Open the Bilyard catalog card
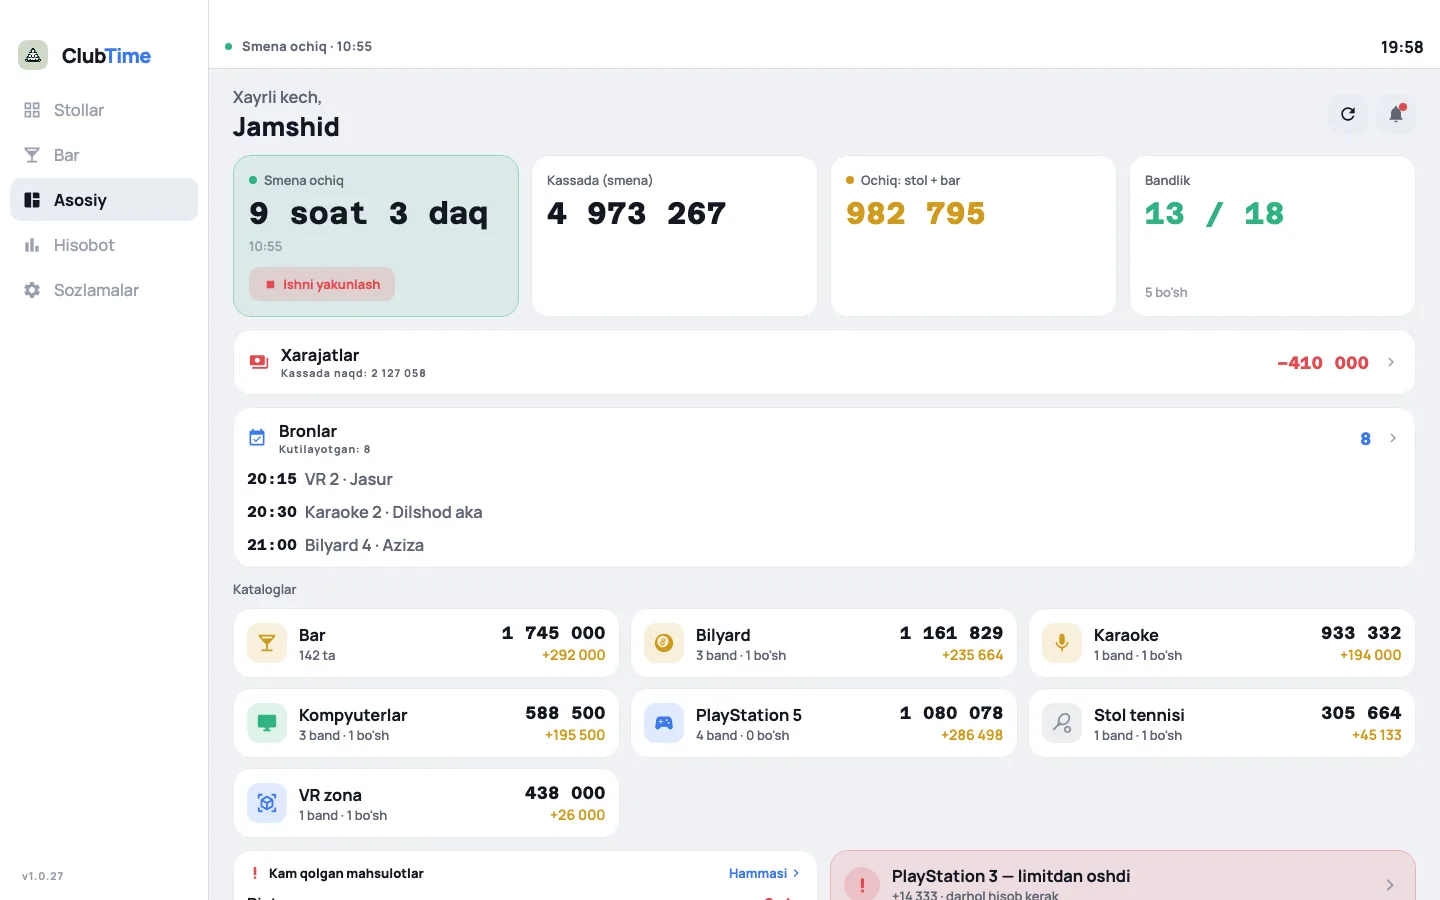The width and height of the screenshot is (1440, 900). pyautogui.click(x=824, y=643)
